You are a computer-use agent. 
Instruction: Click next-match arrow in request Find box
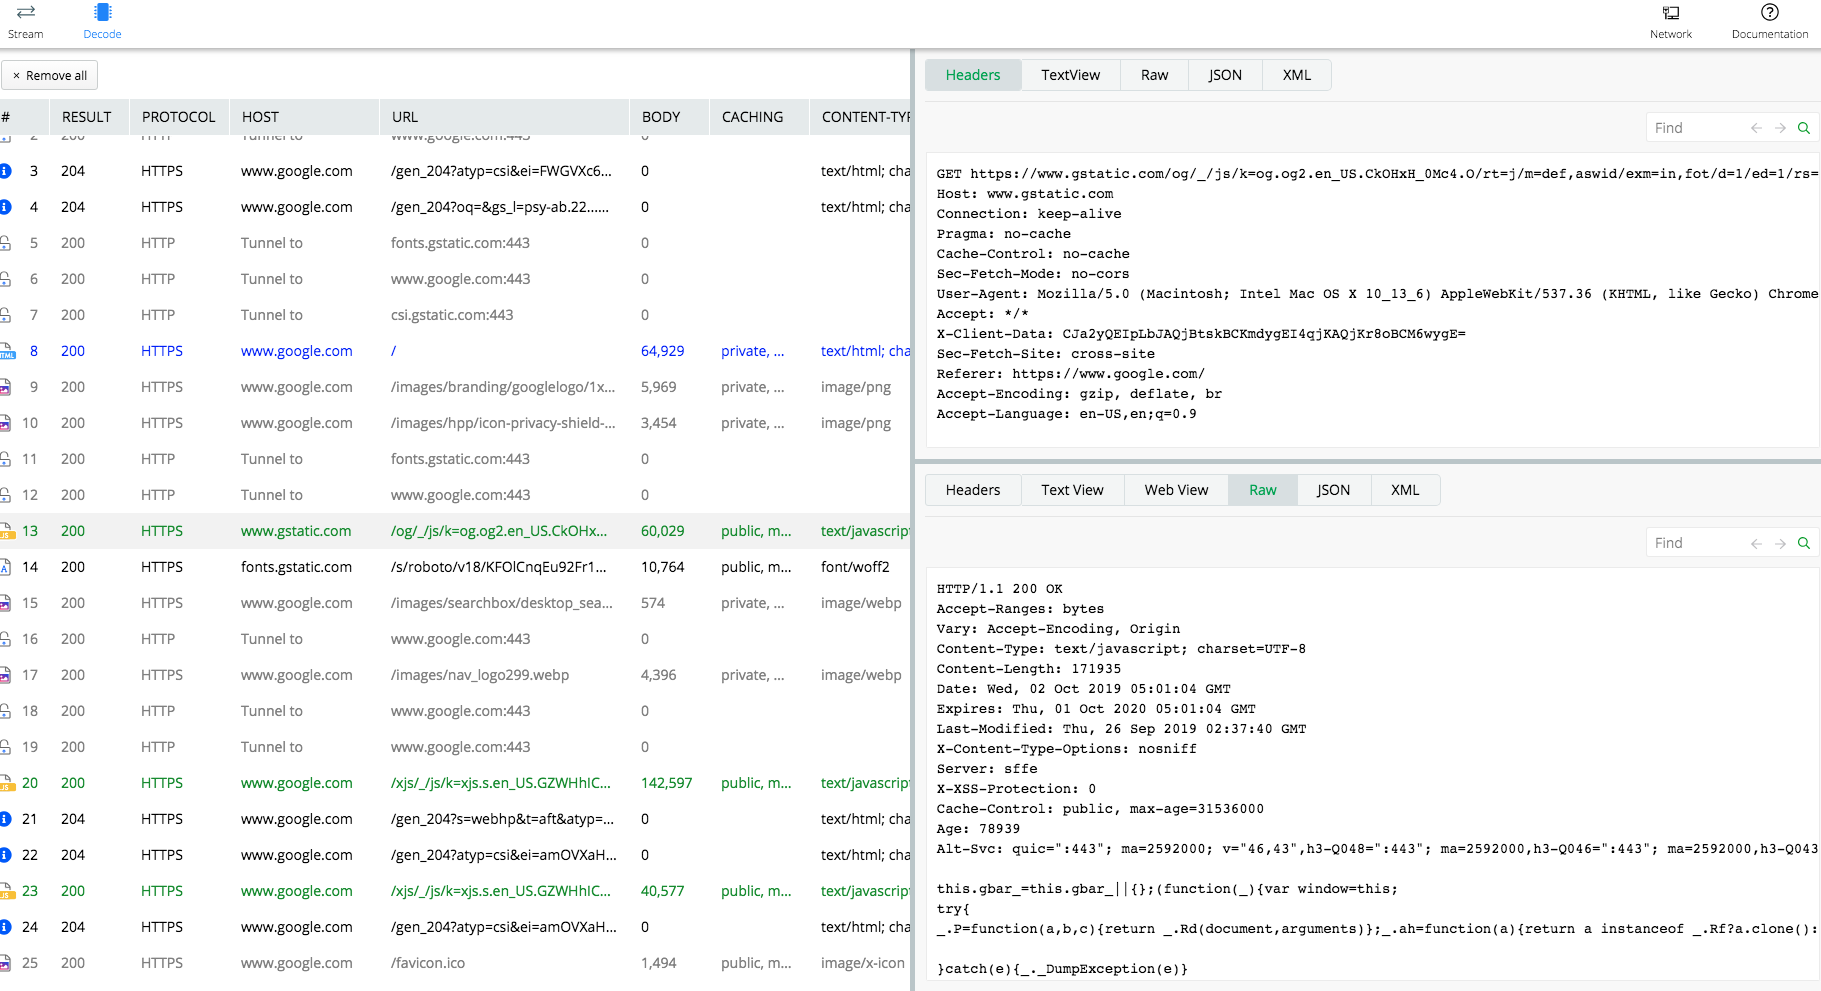coord(1780,128)
